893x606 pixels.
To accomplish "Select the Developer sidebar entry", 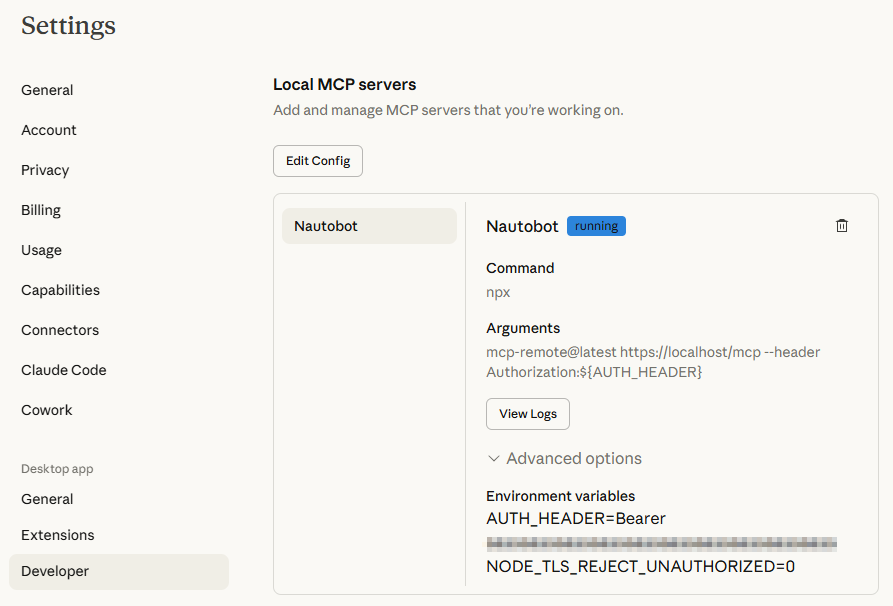I will [54, 571].
